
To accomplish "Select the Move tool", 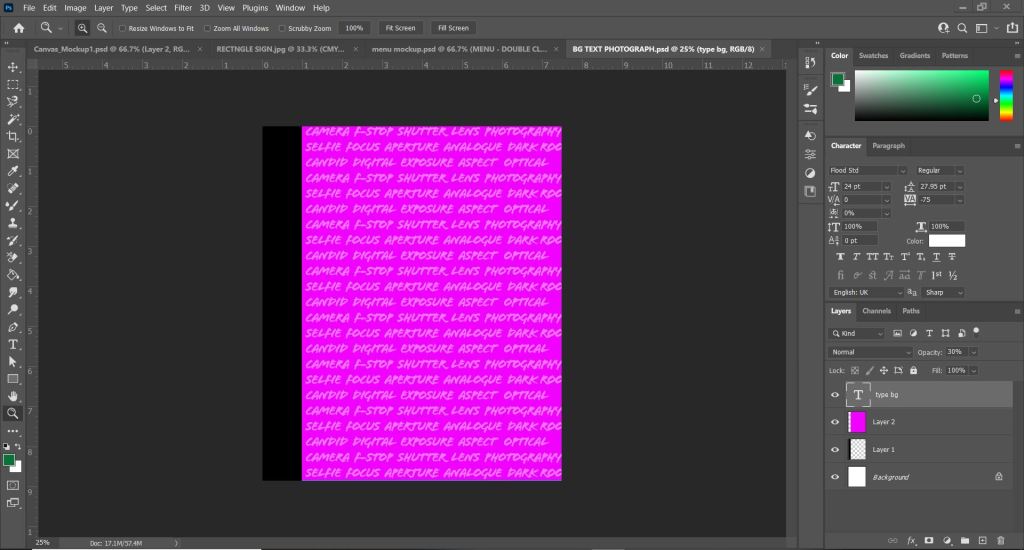I will point(13,67).
